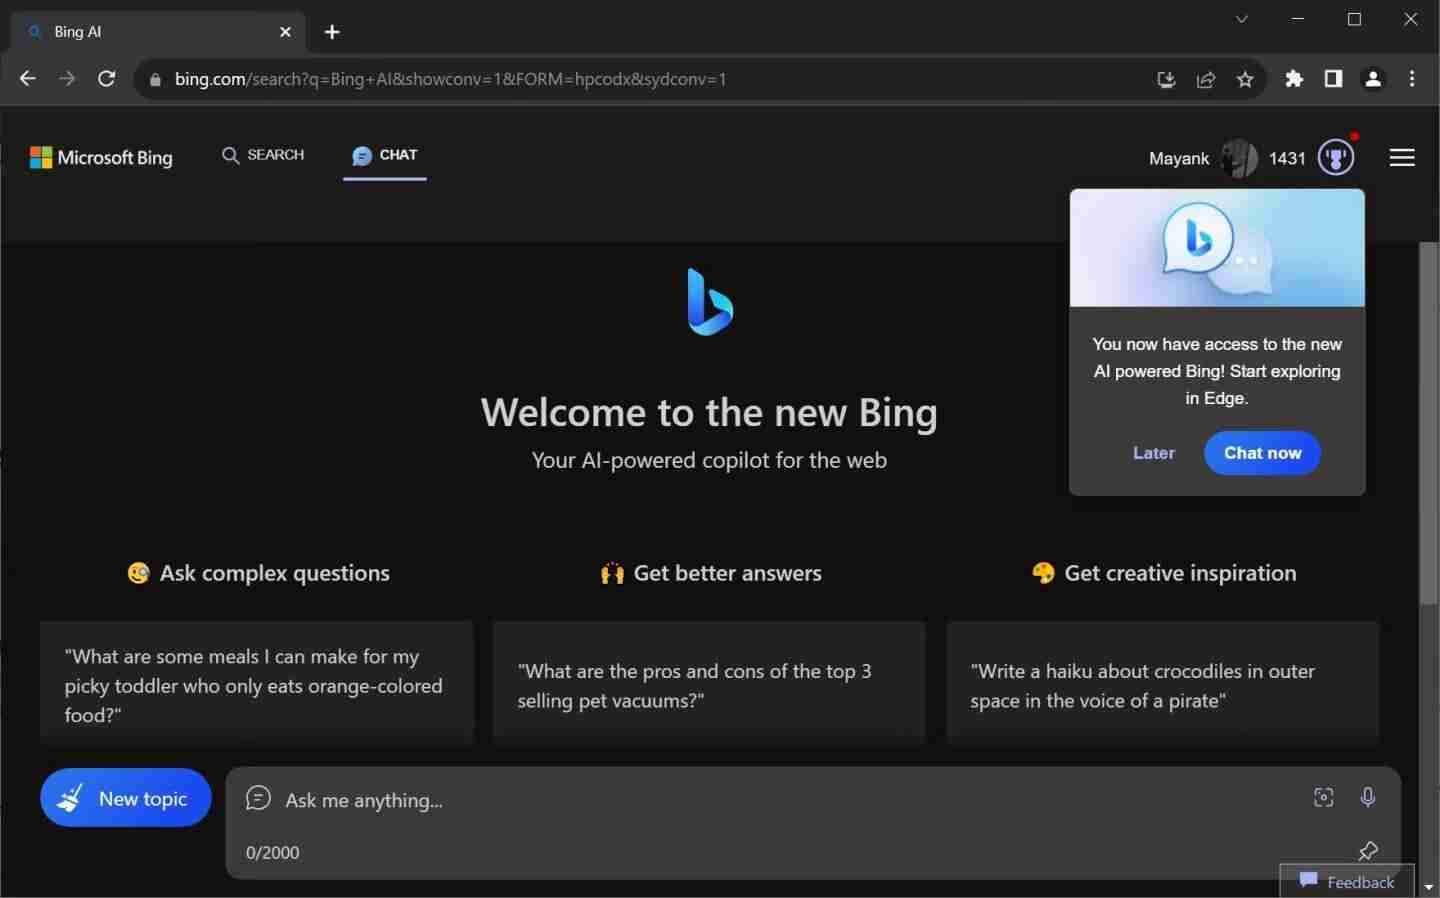Open visual search in the chat box
1440x898 pixels.
(x=1322, y=798)
